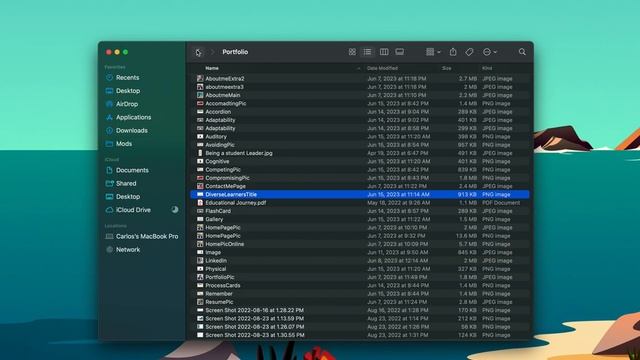This screenshot has width=640, height=360.
Task: Open the Group By dropdown in toolbar
Action: 433,52
